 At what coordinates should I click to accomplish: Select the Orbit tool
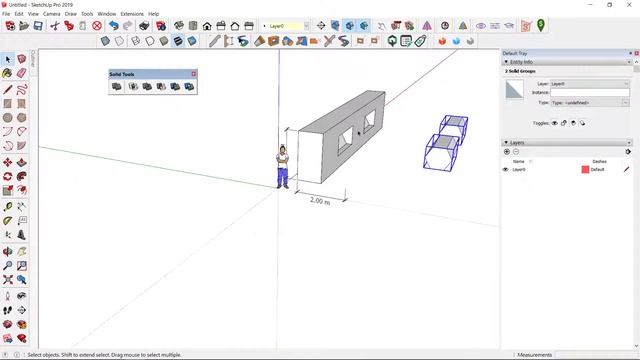click(x=7, y=251)
